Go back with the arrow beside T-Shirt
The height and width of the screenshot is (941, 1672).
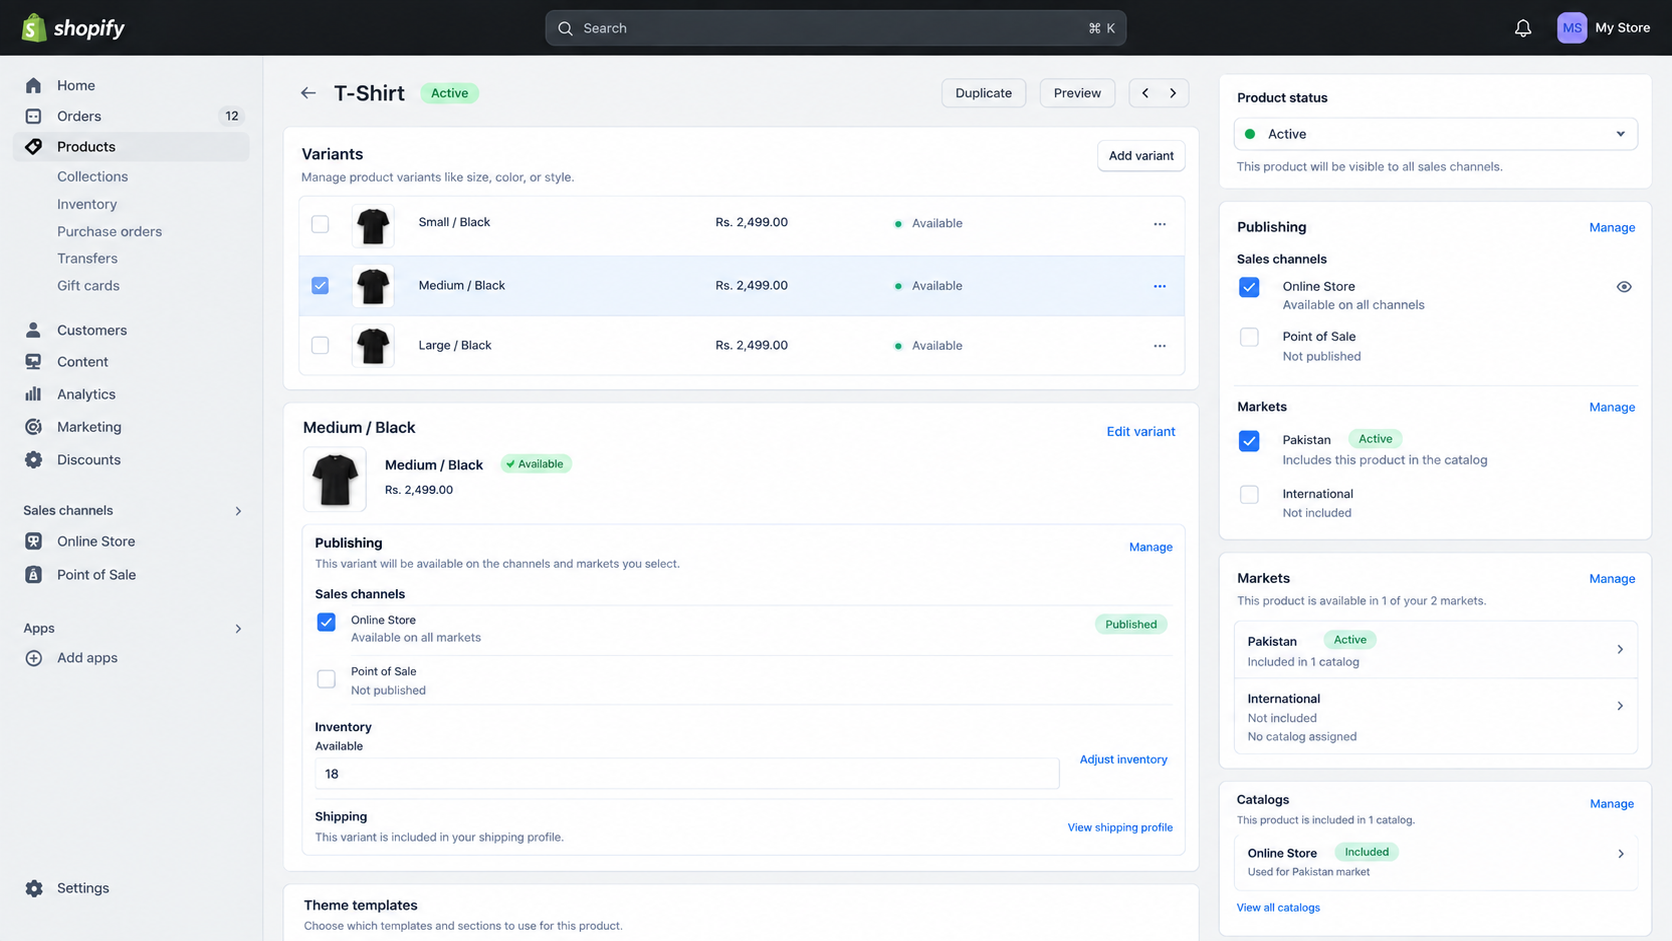pos(308,93)
